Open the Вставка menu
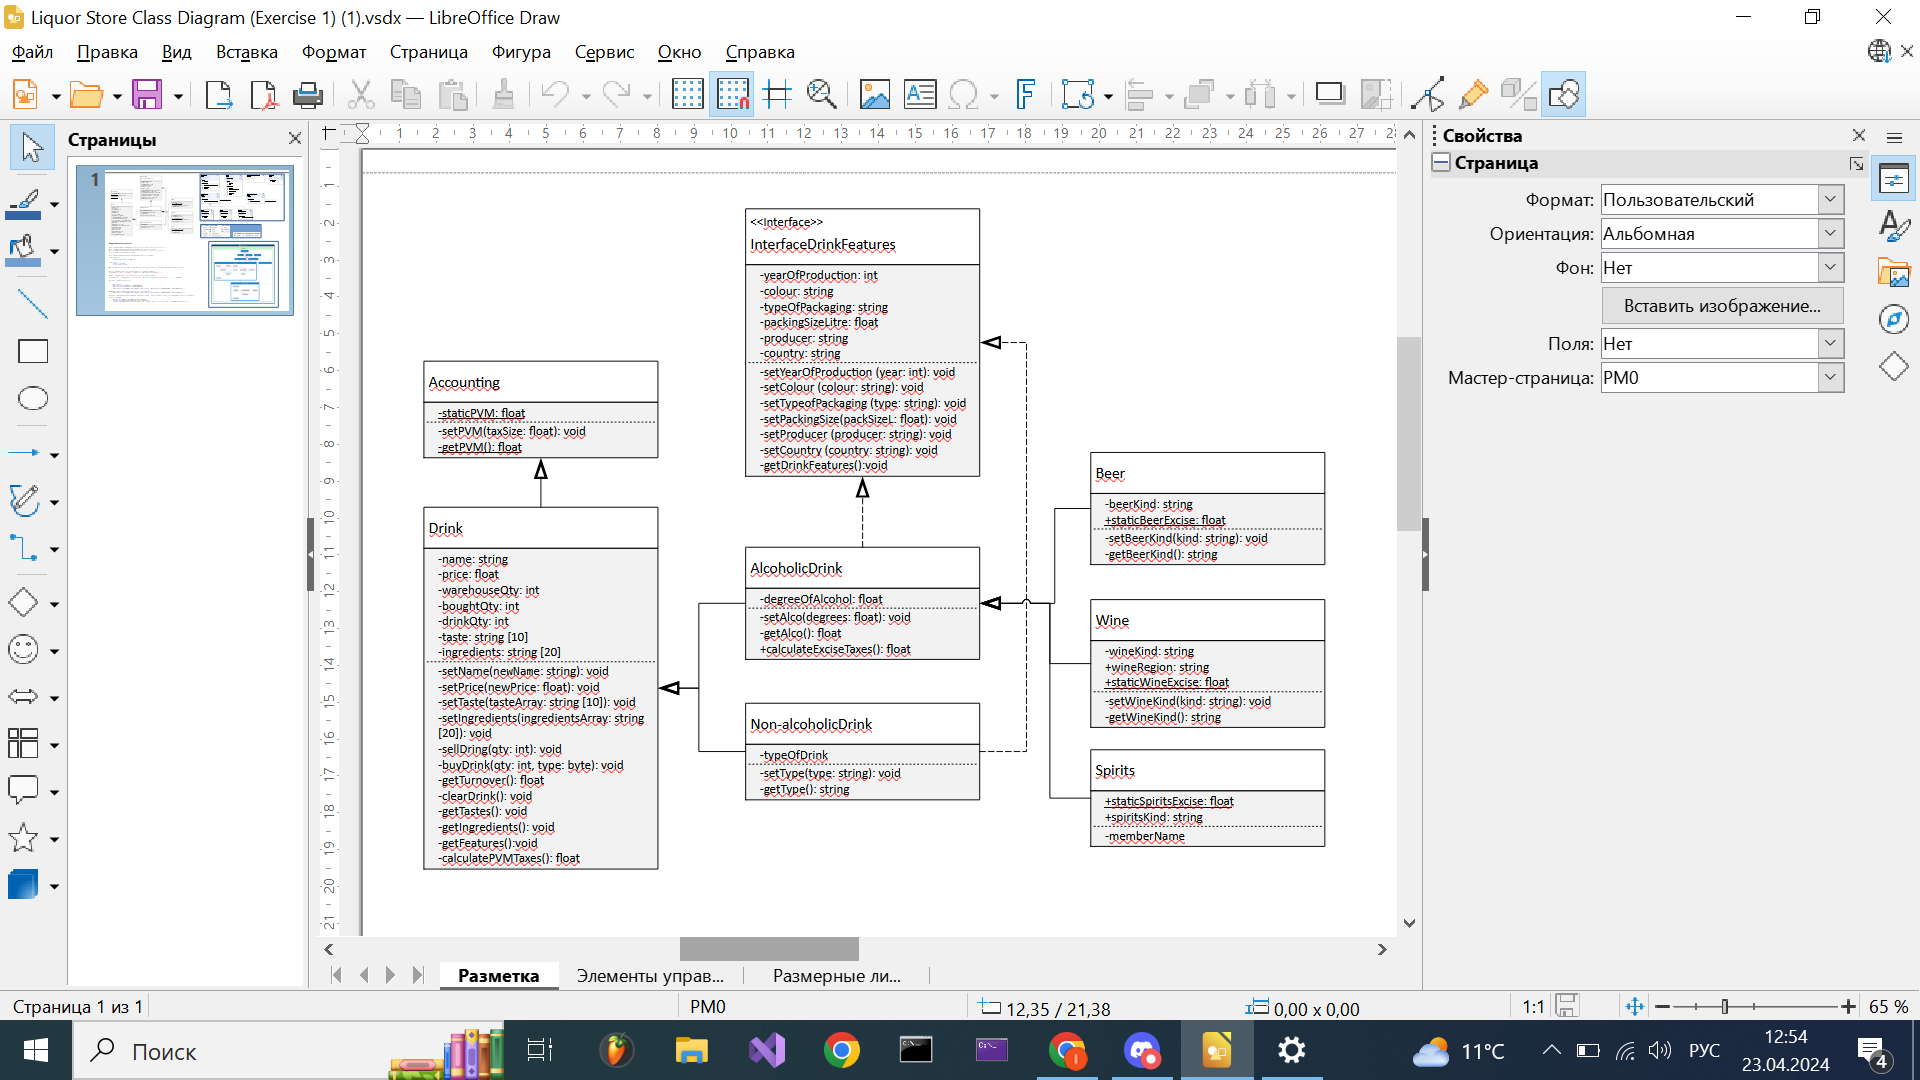 click(x=247, y=52)
